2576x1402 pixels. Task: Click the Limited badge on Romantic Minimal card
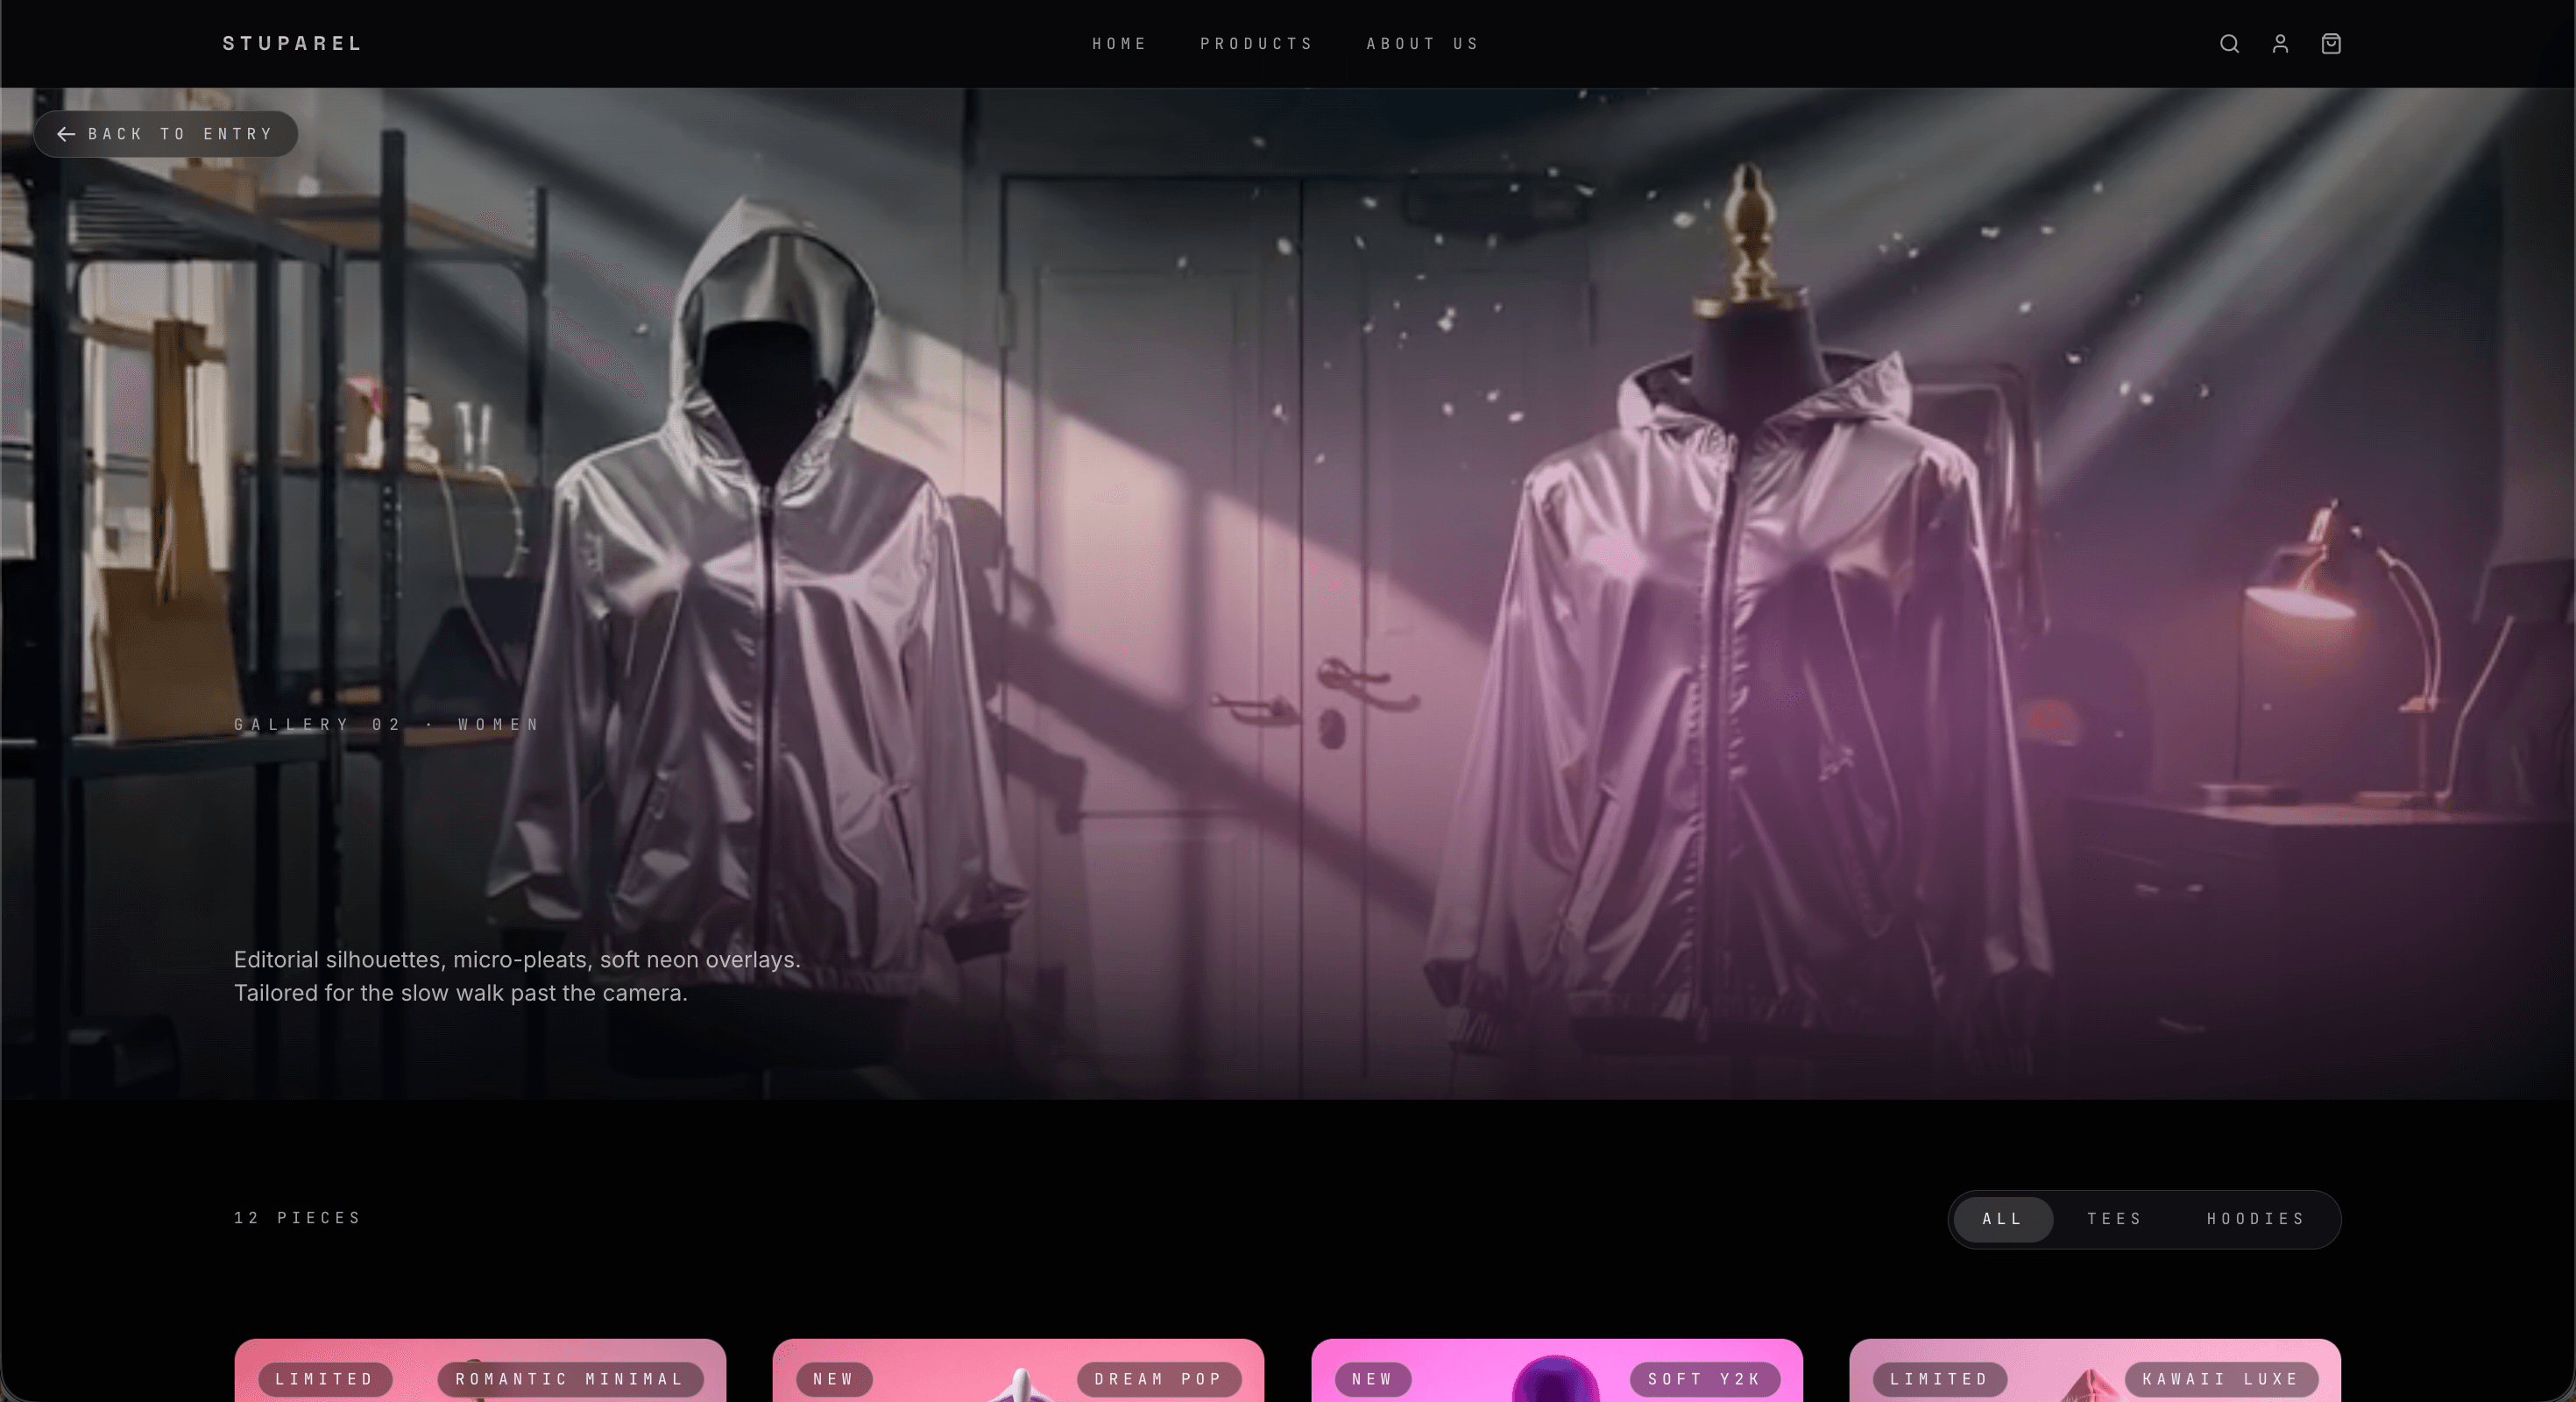pos(325,1379)
